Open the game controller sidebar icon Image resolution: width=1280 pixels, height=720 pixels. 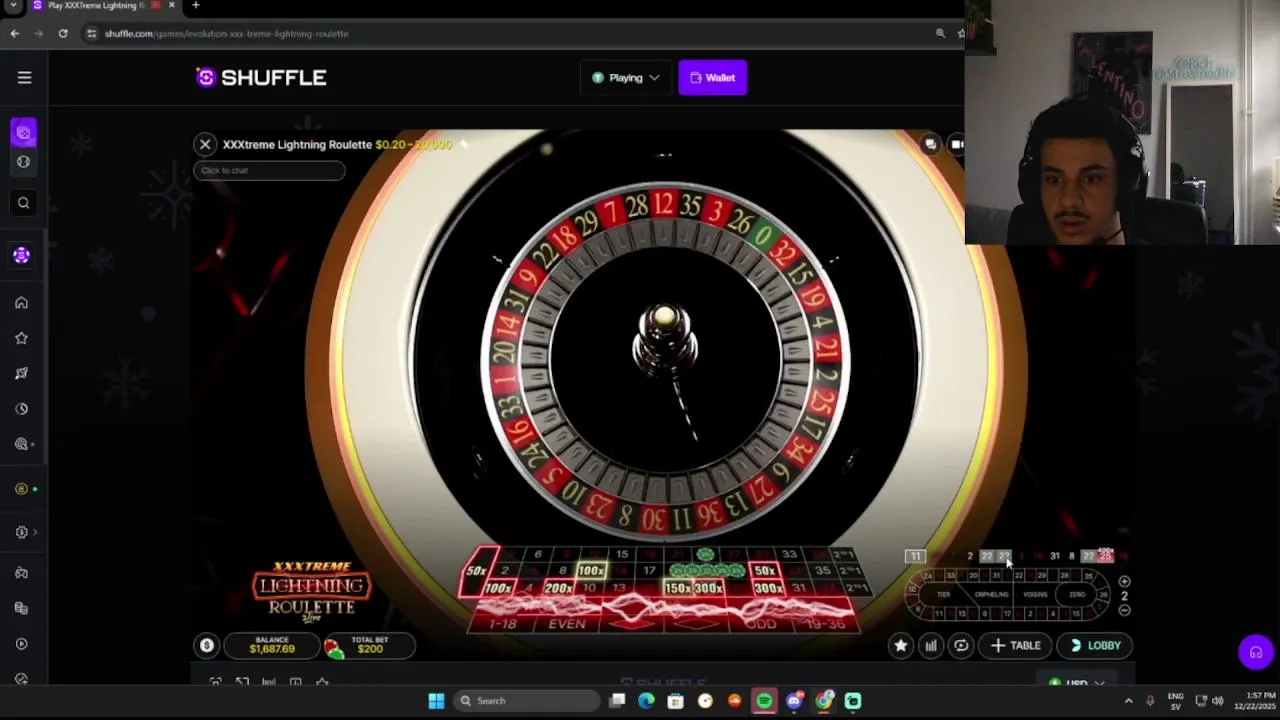tap(21, 572)
